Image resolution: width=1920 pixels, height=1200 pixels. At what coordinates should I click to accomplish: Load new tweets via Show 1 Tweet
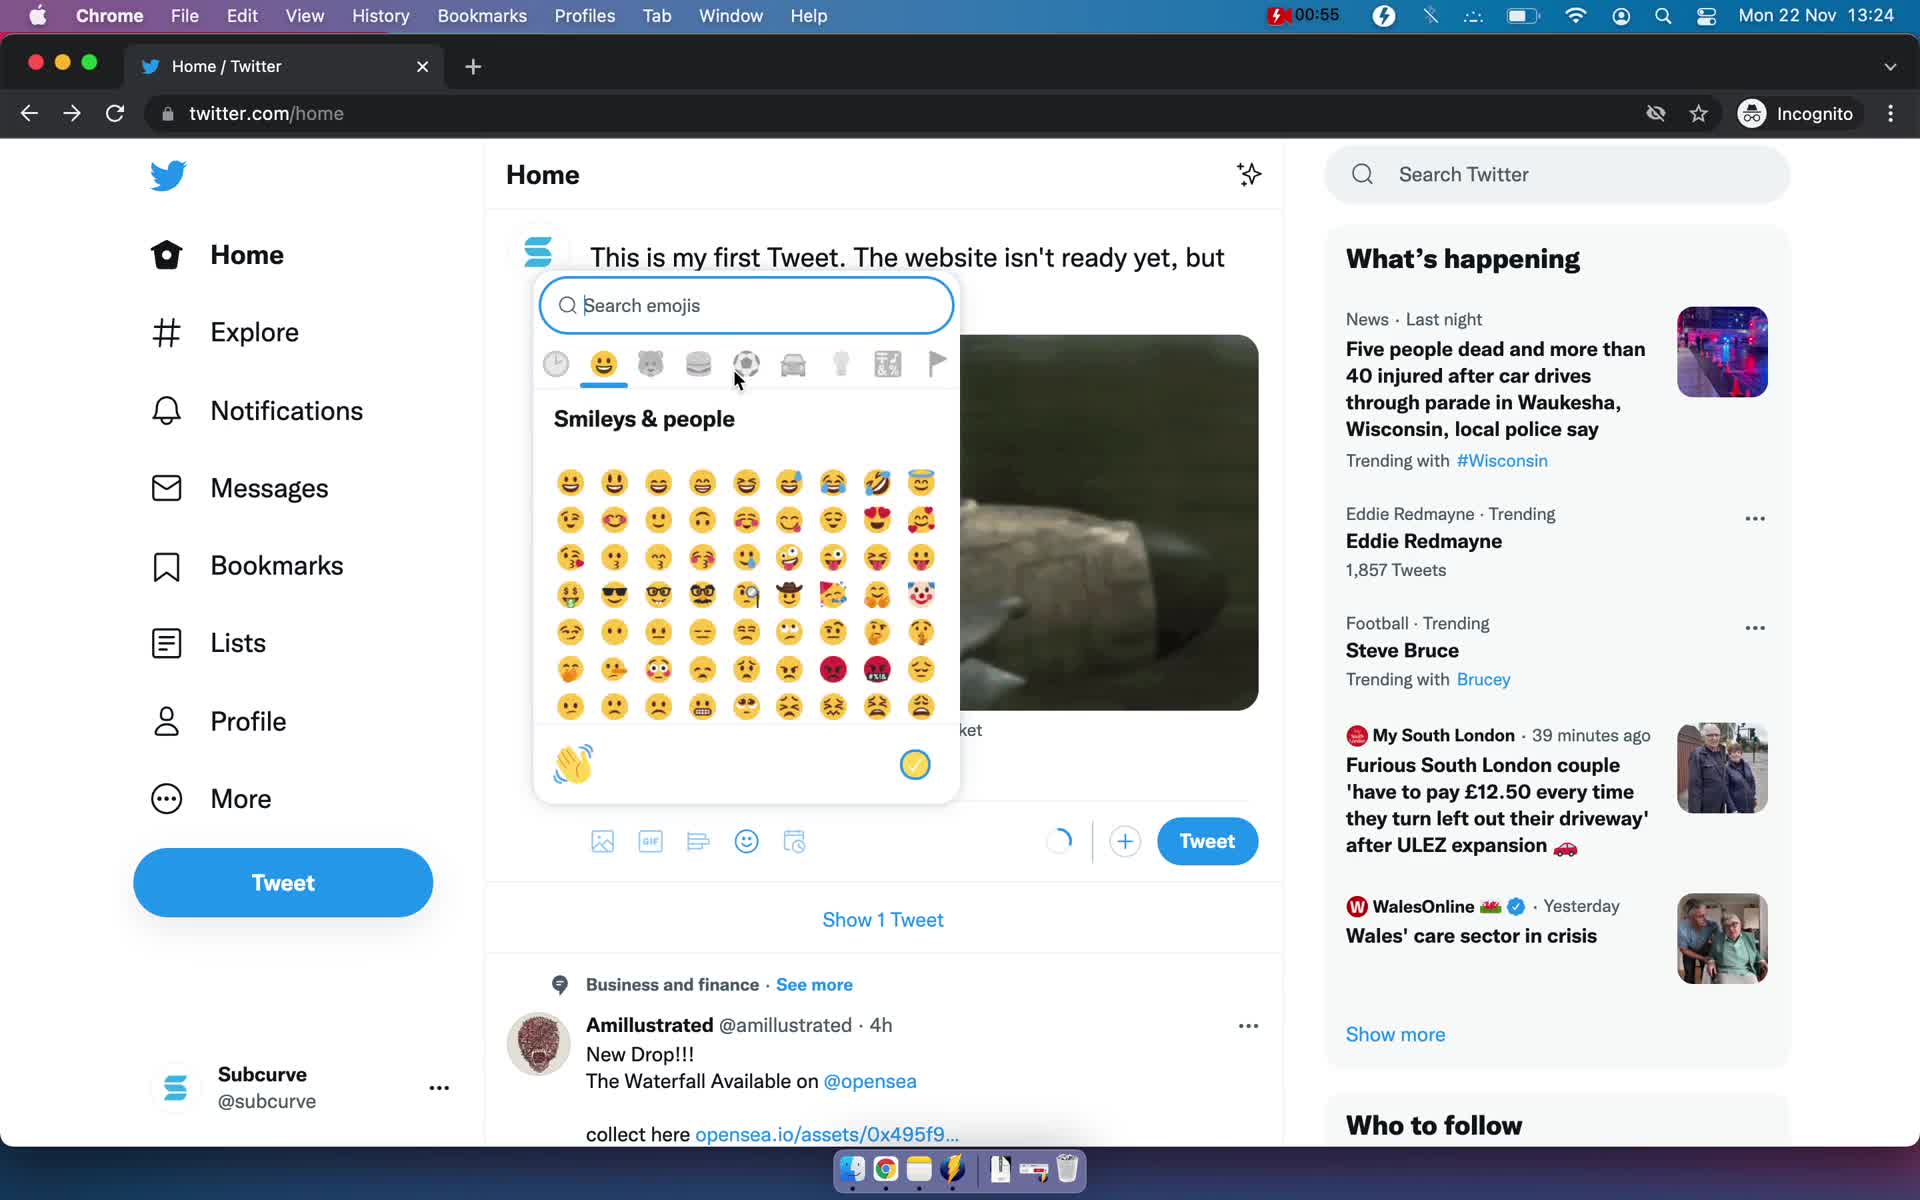883,920
